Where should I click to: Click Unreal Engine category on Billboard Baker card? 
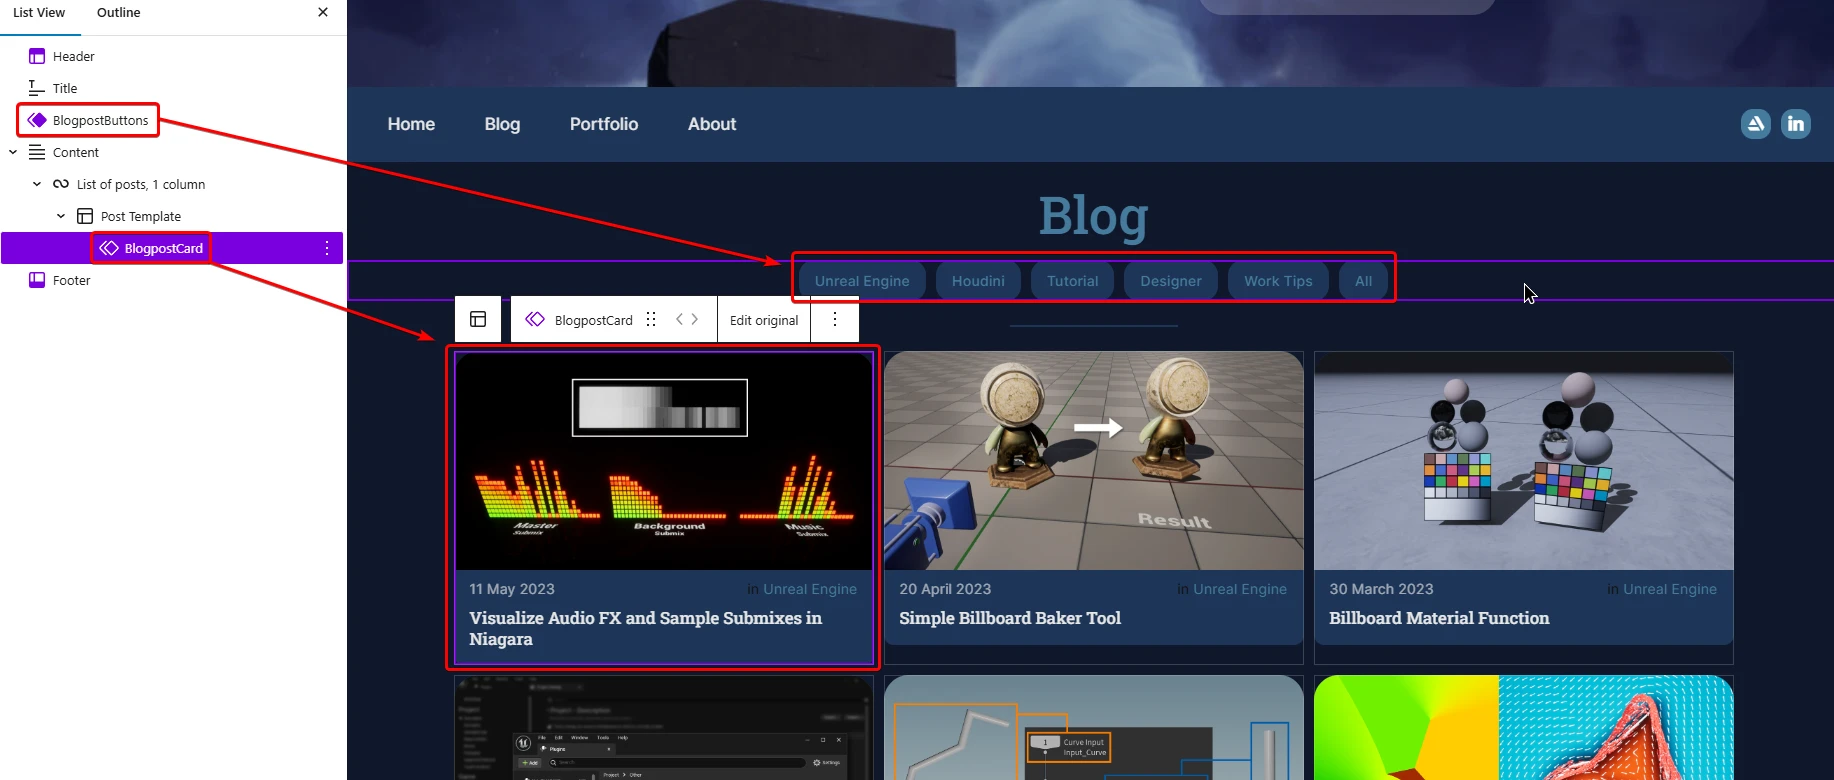pos(1240,589)
